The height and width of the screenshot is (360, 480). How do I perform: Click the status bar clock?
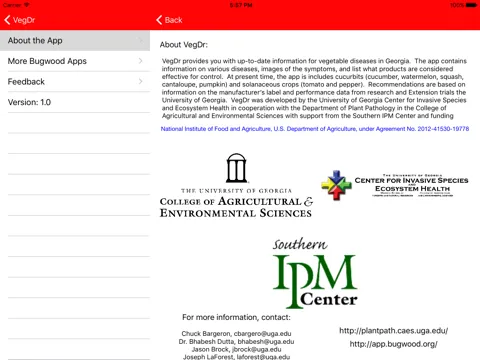click(x=241, y=5)
